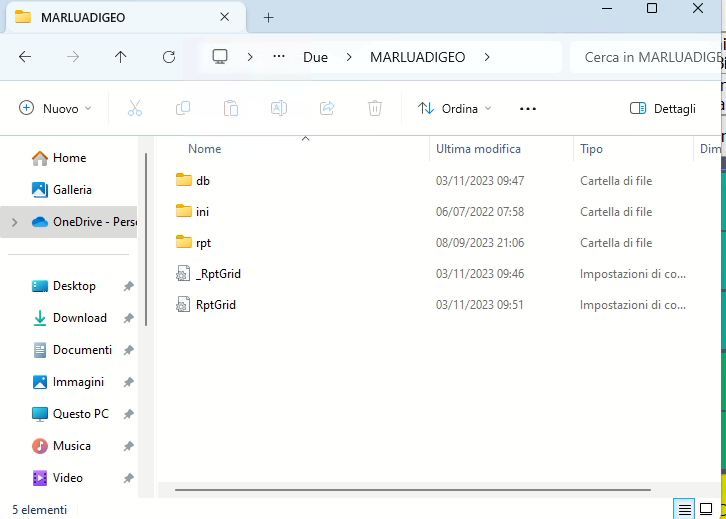Click the Cerca in MARLUADIGEO search box
726x519 pixels.
650,57
